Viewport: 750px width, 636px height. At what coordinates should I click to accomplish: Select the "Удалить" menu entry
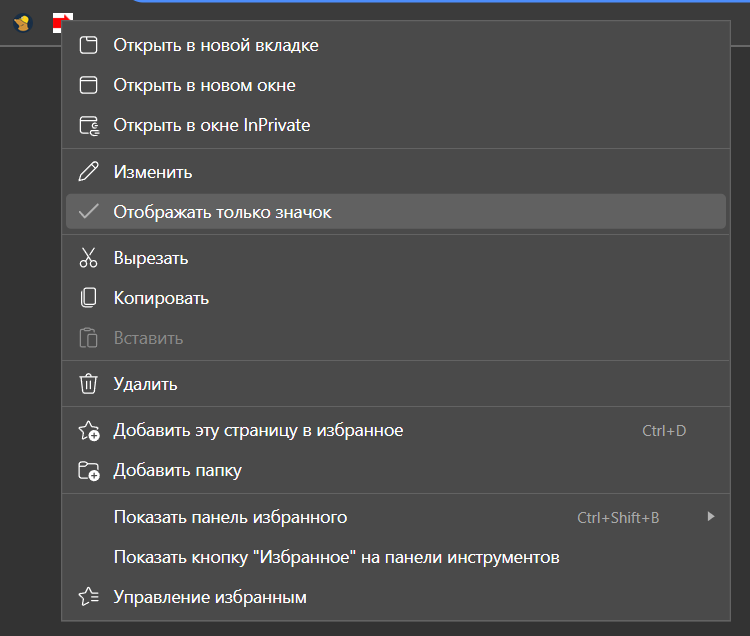click(145, 383)
